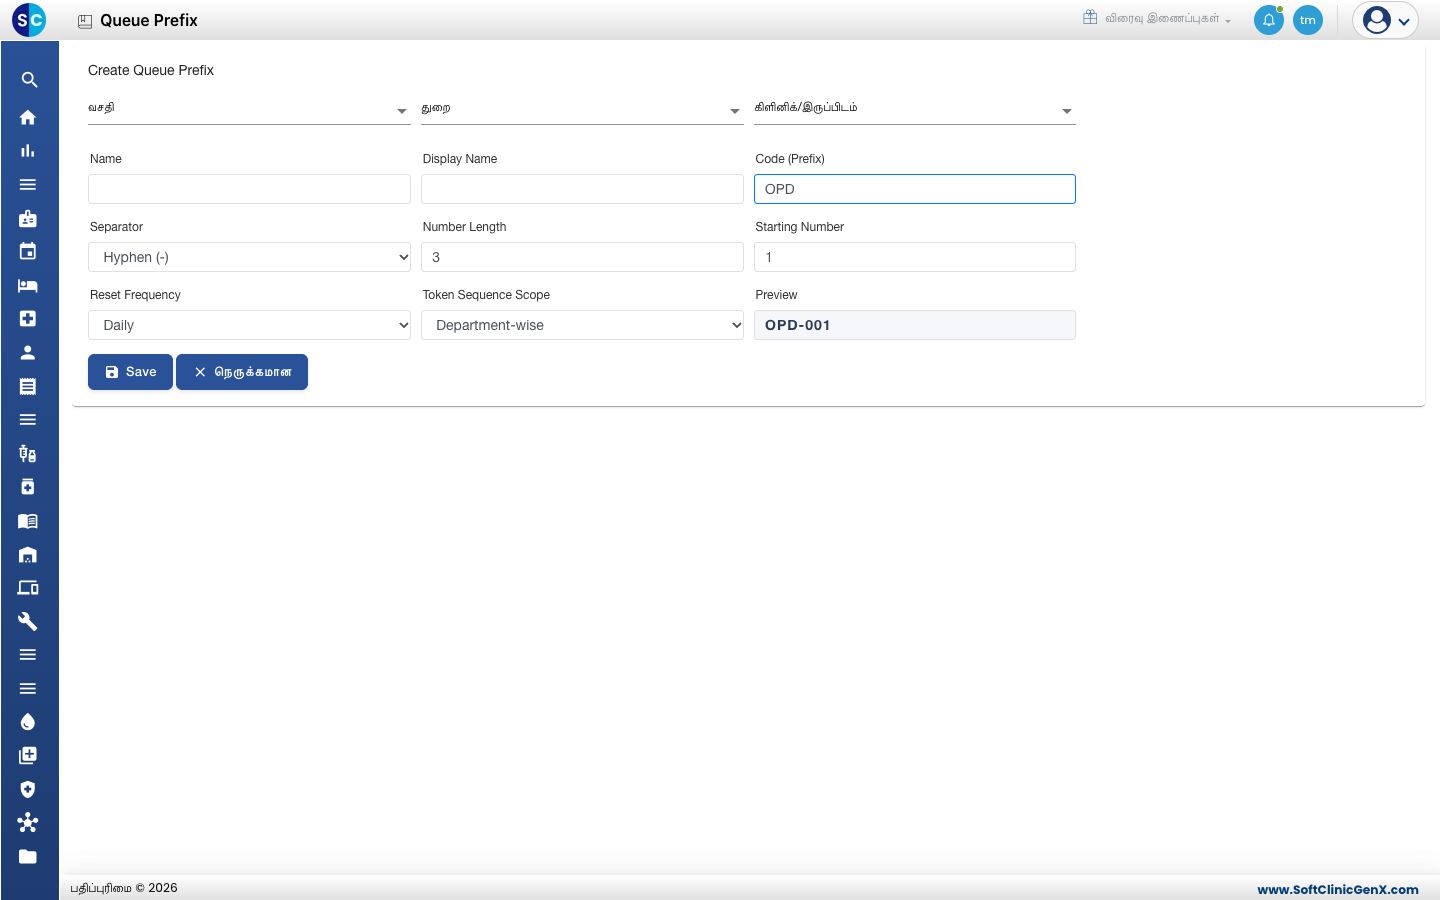Expand the வசதி dropdown
1440x900 pixels.
click(249, 109)
